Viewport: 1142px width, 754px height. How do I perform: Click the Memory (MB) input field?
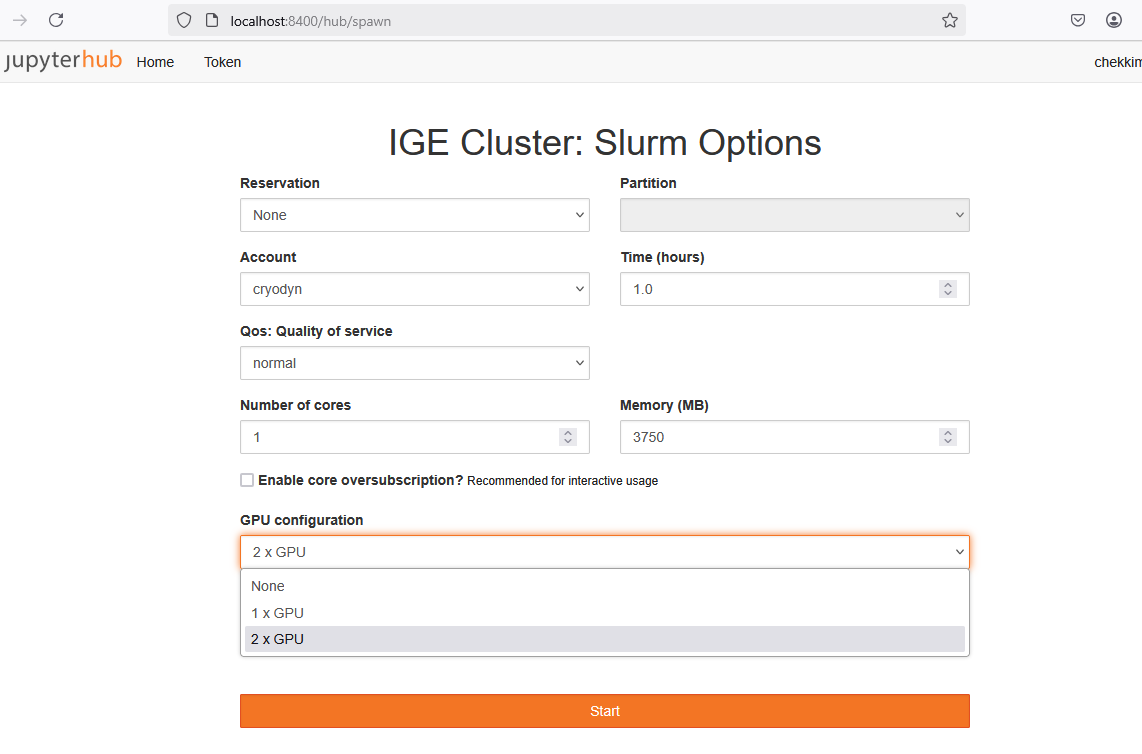pos(780,437)
